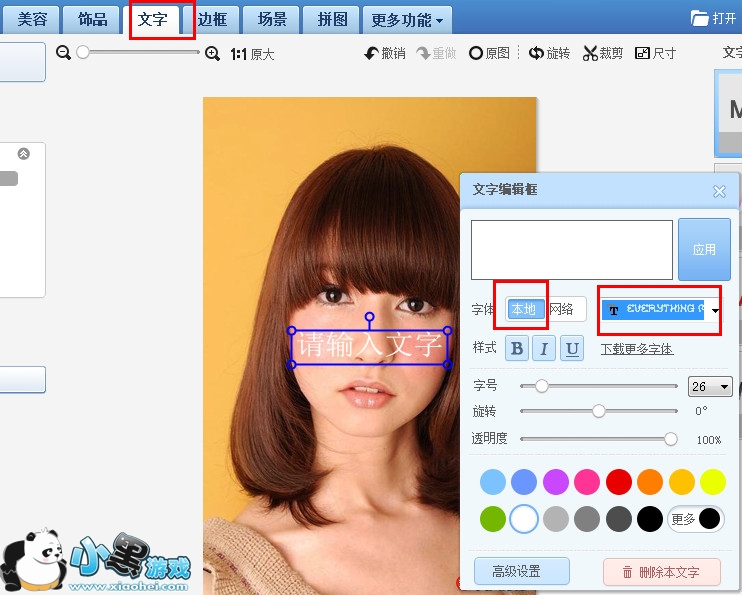Viewport: 742px width, 595px height.
Task: Expand the 更多功能 menu
Action: tap(406, 19)
